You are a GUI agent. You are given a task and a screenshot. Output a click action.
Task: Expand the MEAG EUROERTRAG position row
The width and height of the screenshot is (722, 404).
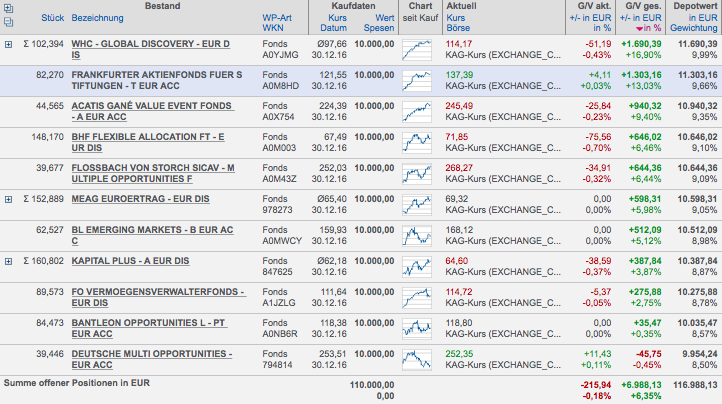(x=8, y=199)
